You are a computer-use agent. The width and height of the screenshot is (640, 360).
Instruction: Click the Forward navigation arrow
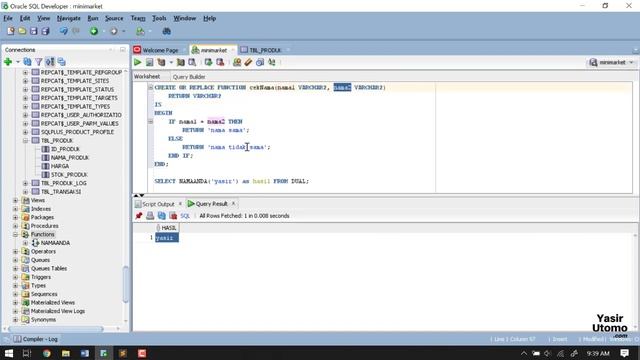coord(113,31)
